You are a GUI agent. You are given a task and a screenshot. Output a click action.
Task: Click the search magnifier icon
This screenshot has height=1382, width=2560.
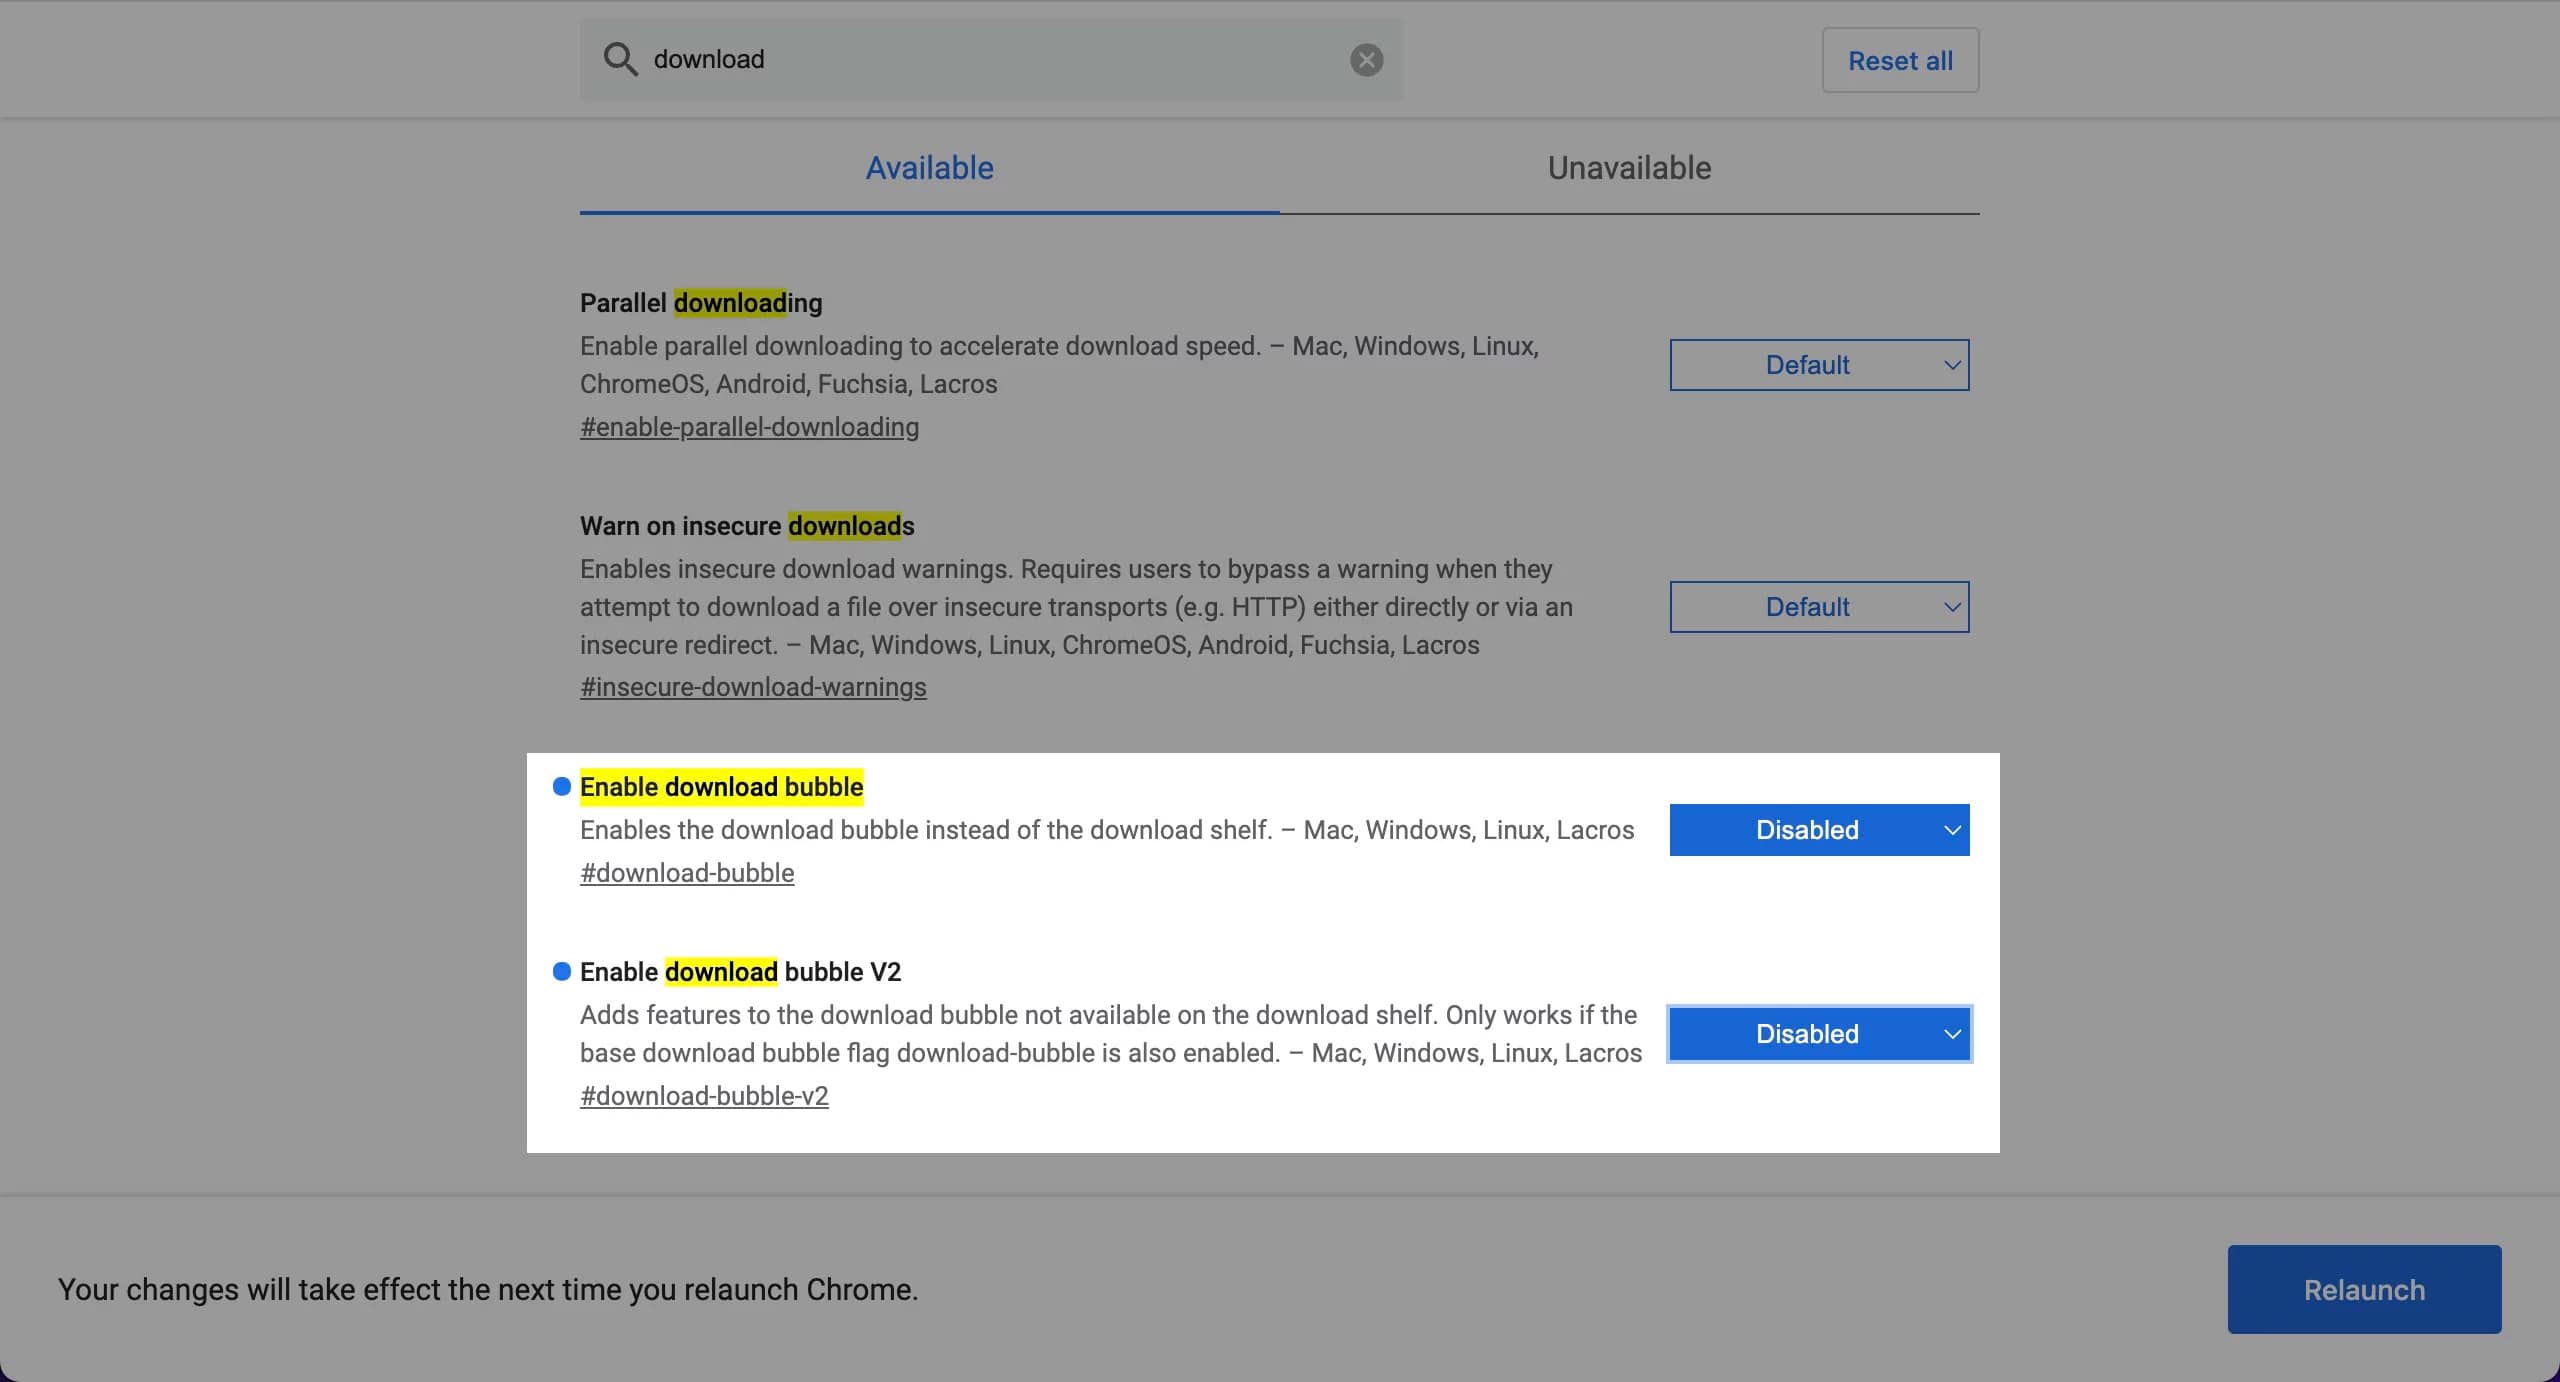point(620,59)
